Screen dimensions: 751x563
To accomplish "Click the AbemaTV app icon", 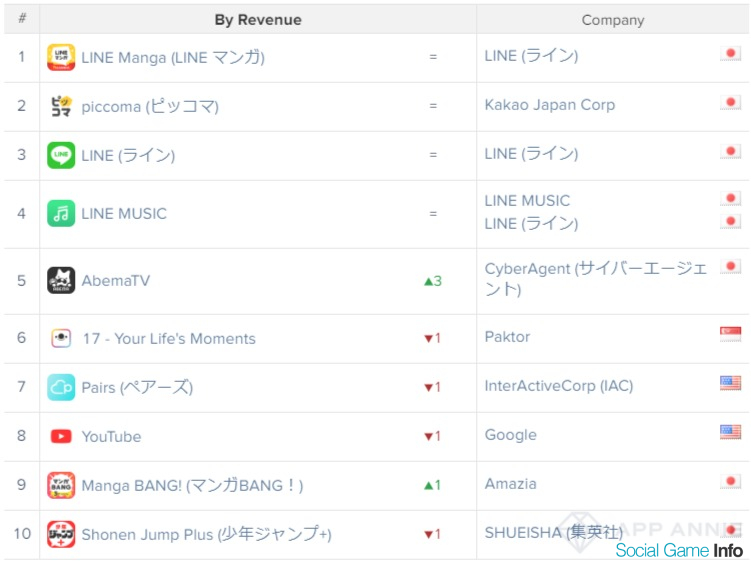I will pyautogui.click(x=61, y=281).
